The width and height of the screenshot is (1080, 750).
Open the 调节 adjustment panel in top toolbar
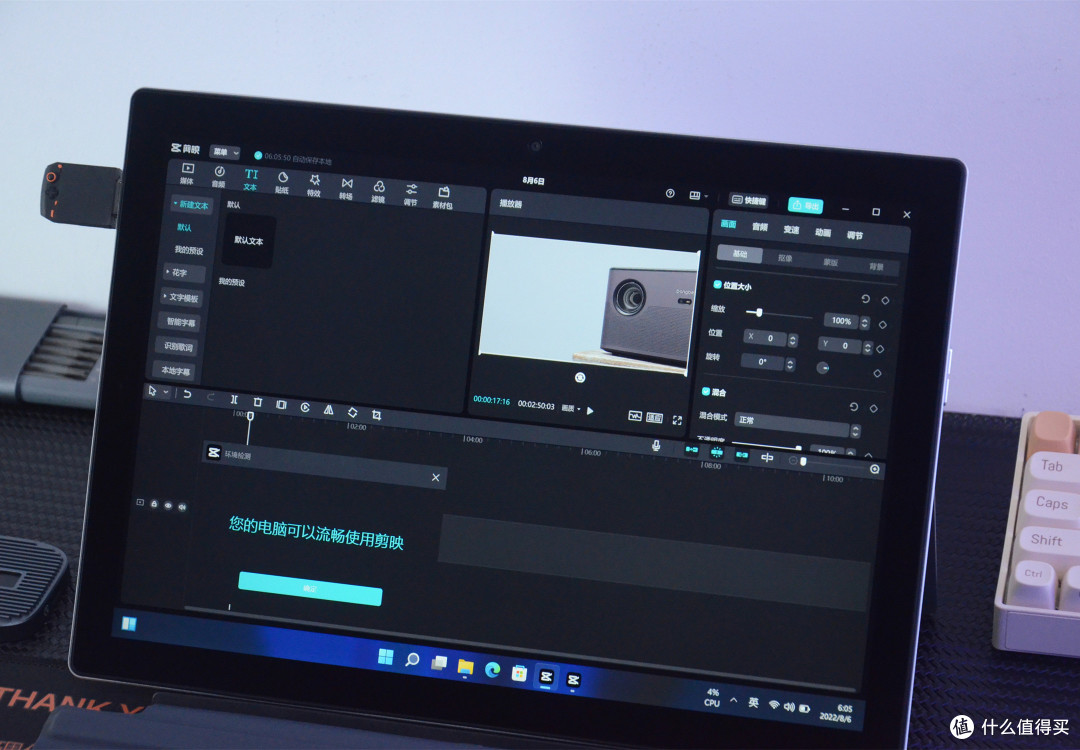tap(411, 194)
